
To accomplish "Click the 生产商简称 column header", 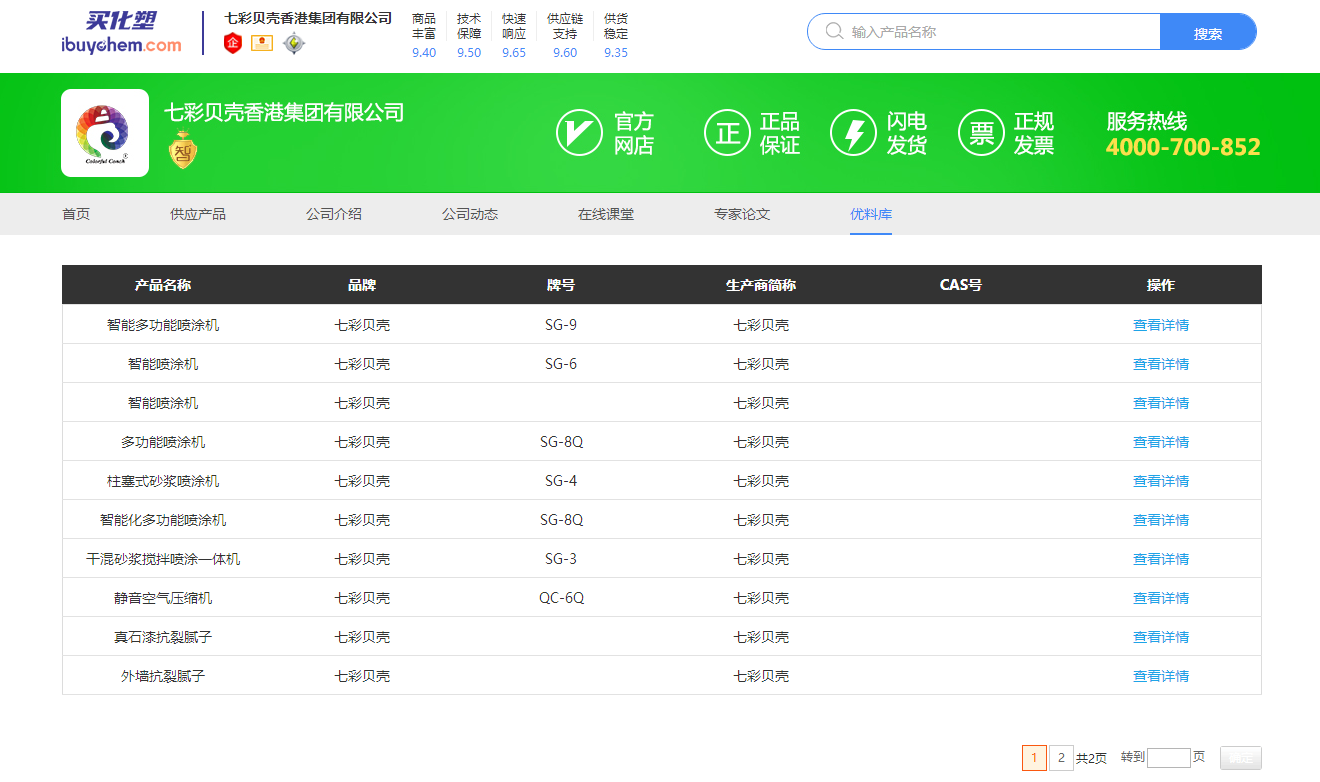I will click(761, 285).
